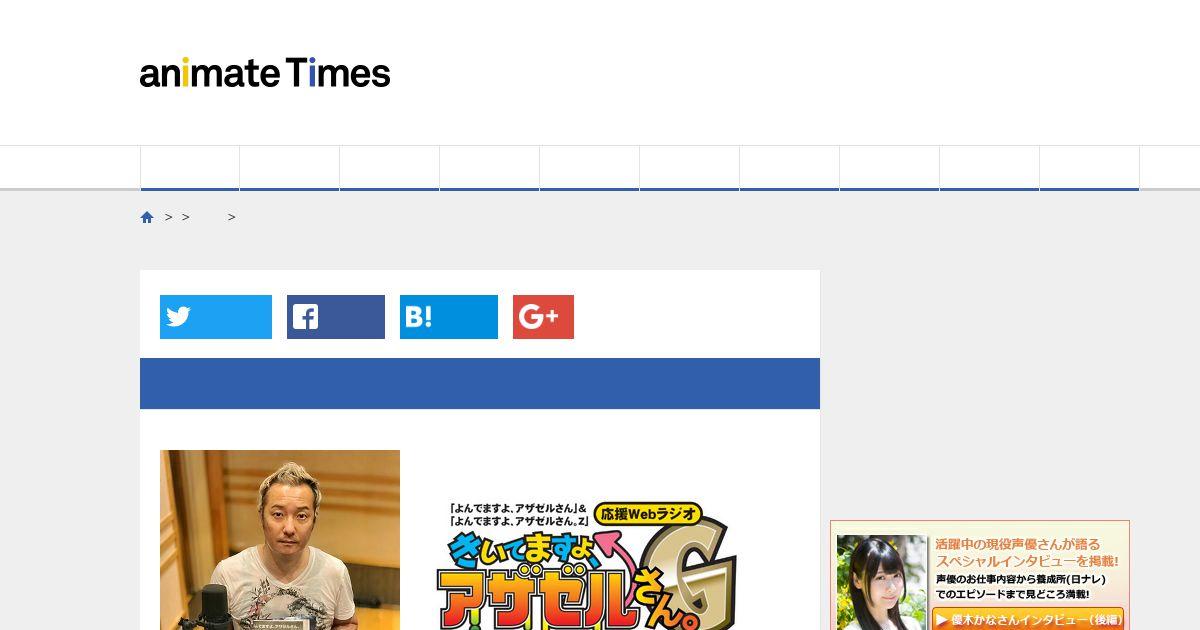Click the 応援Webラジオ label on radio logo
This screenshot has width=1200, height=630.
coord(649,514)
